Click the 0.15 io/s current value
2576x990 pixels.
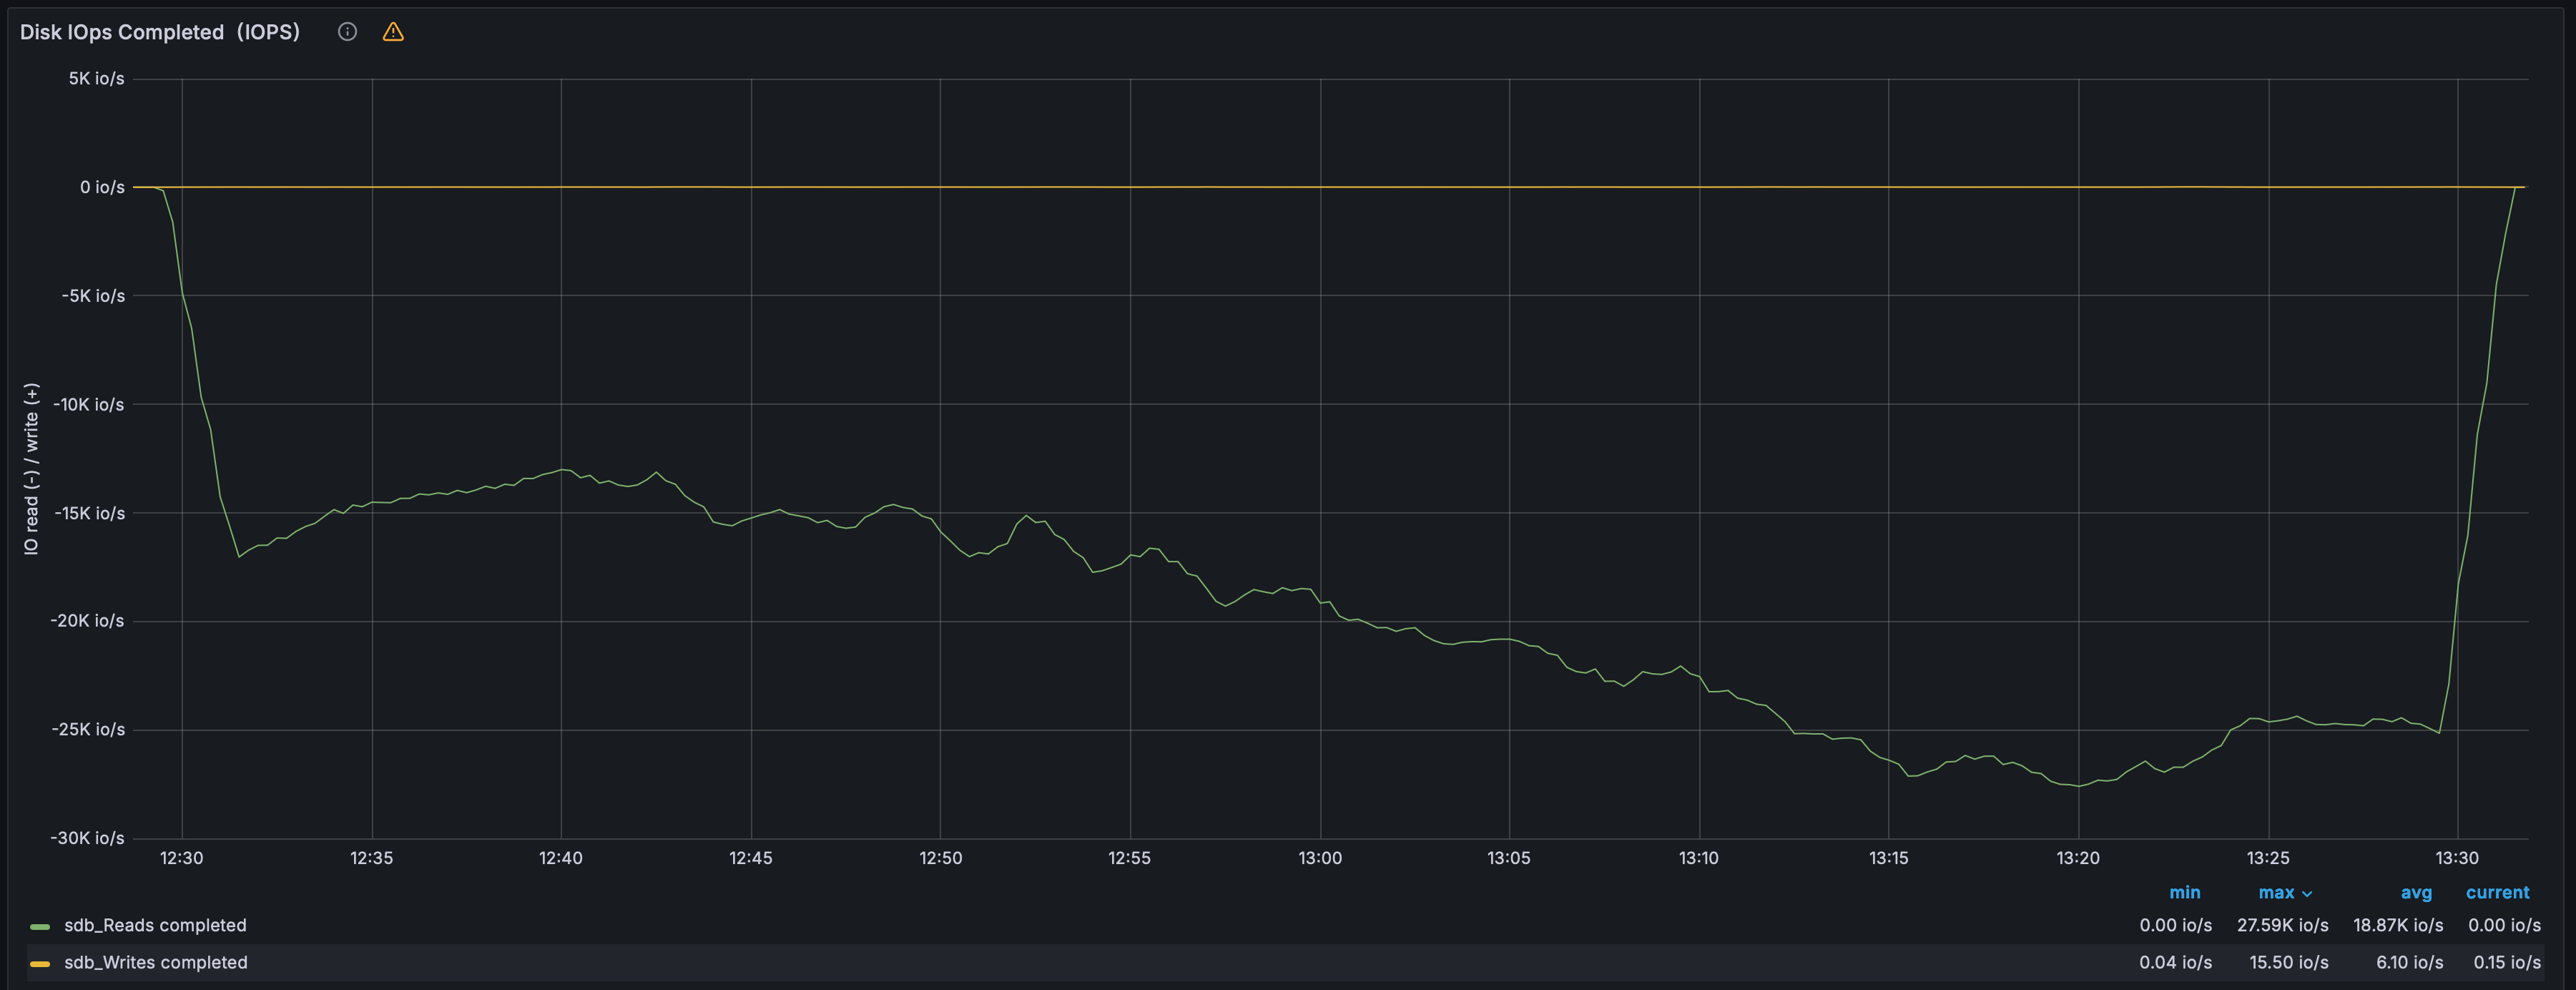(x=2507, y=962)
